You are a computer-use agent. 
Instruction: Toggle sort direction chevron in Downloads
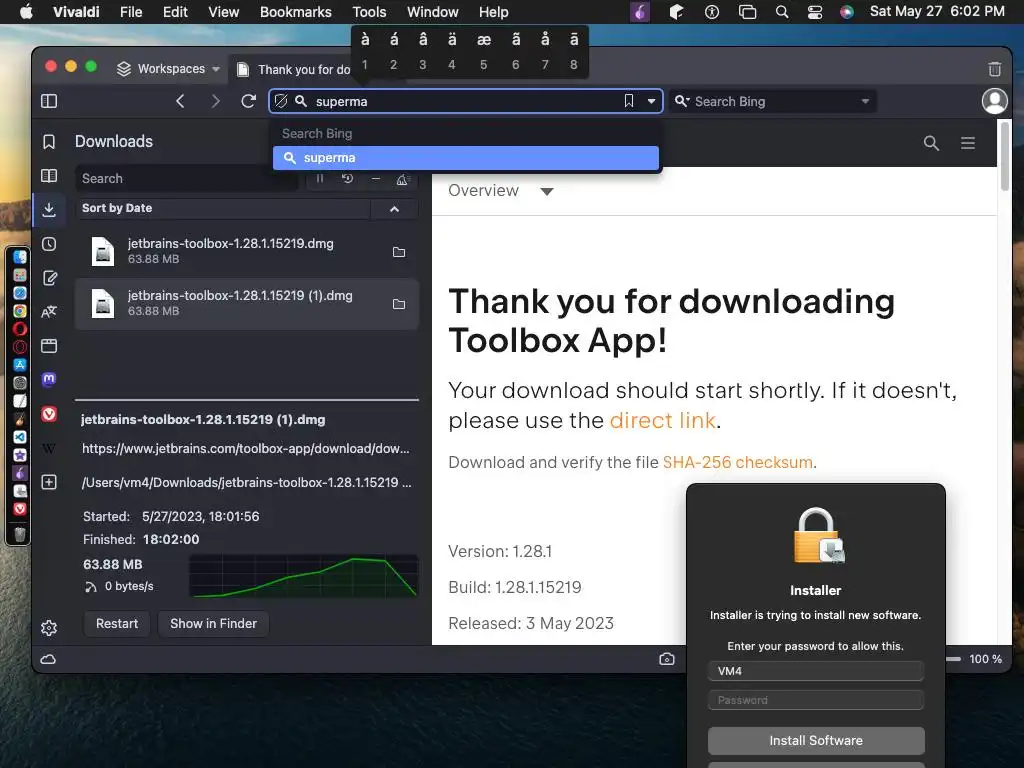pos(394,209)
